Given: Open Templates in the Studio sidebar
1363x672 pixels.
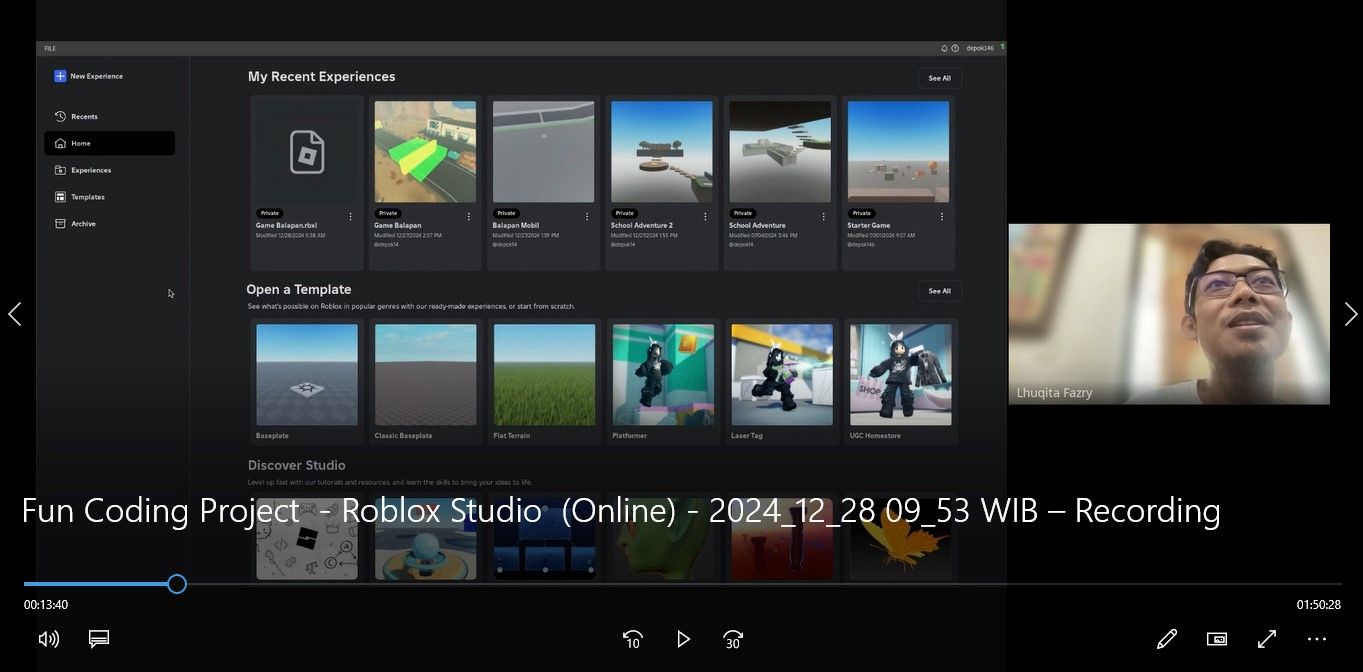Looking at the screenshot, I should coord(109,197).
